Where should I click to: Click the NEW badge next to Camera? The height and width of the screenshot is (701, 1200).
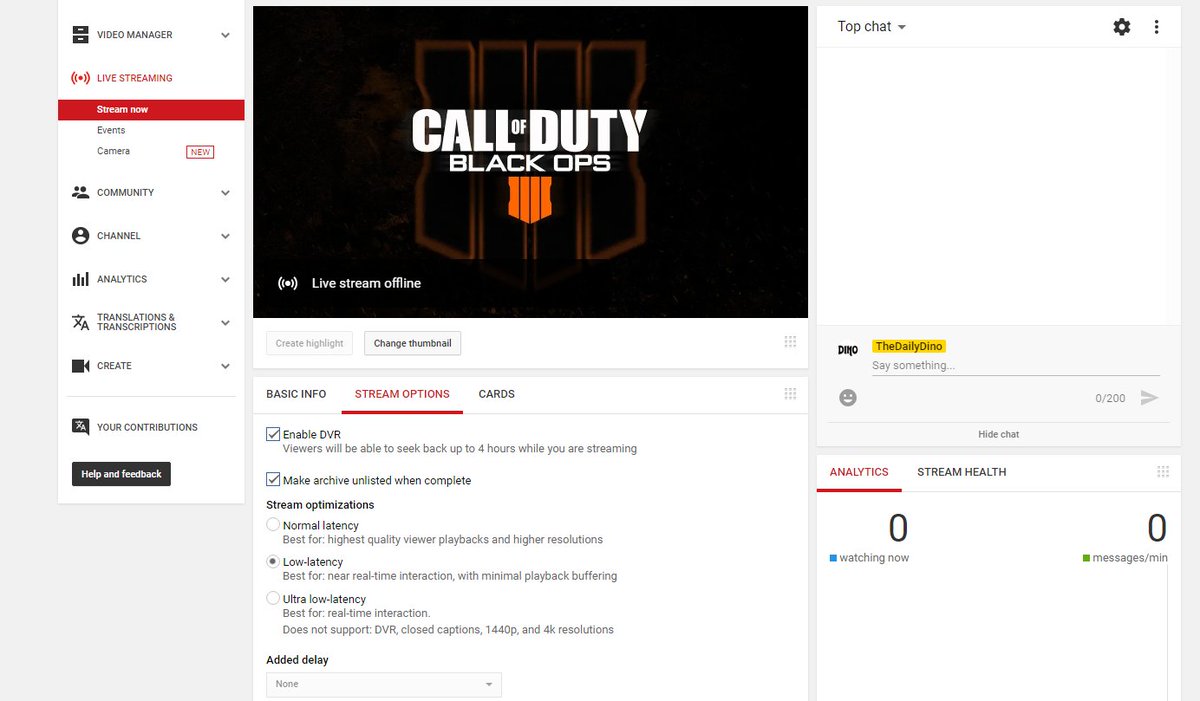pyautogui.click(x=200, y=152)
